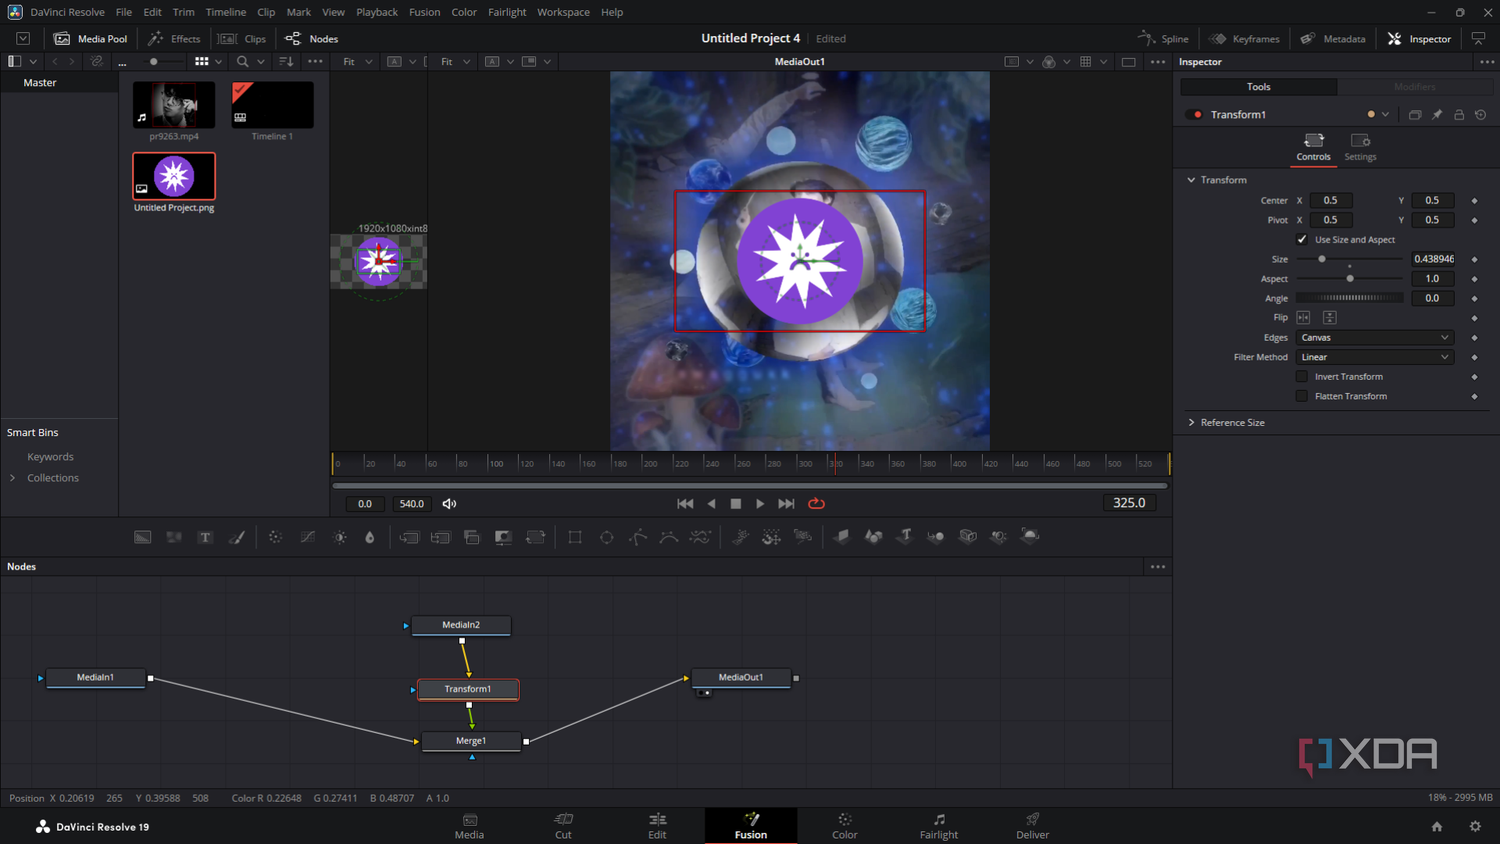1500x844 pixels.
Task: Reset Transform1 using the reset icon
Action: [1481, 115]
